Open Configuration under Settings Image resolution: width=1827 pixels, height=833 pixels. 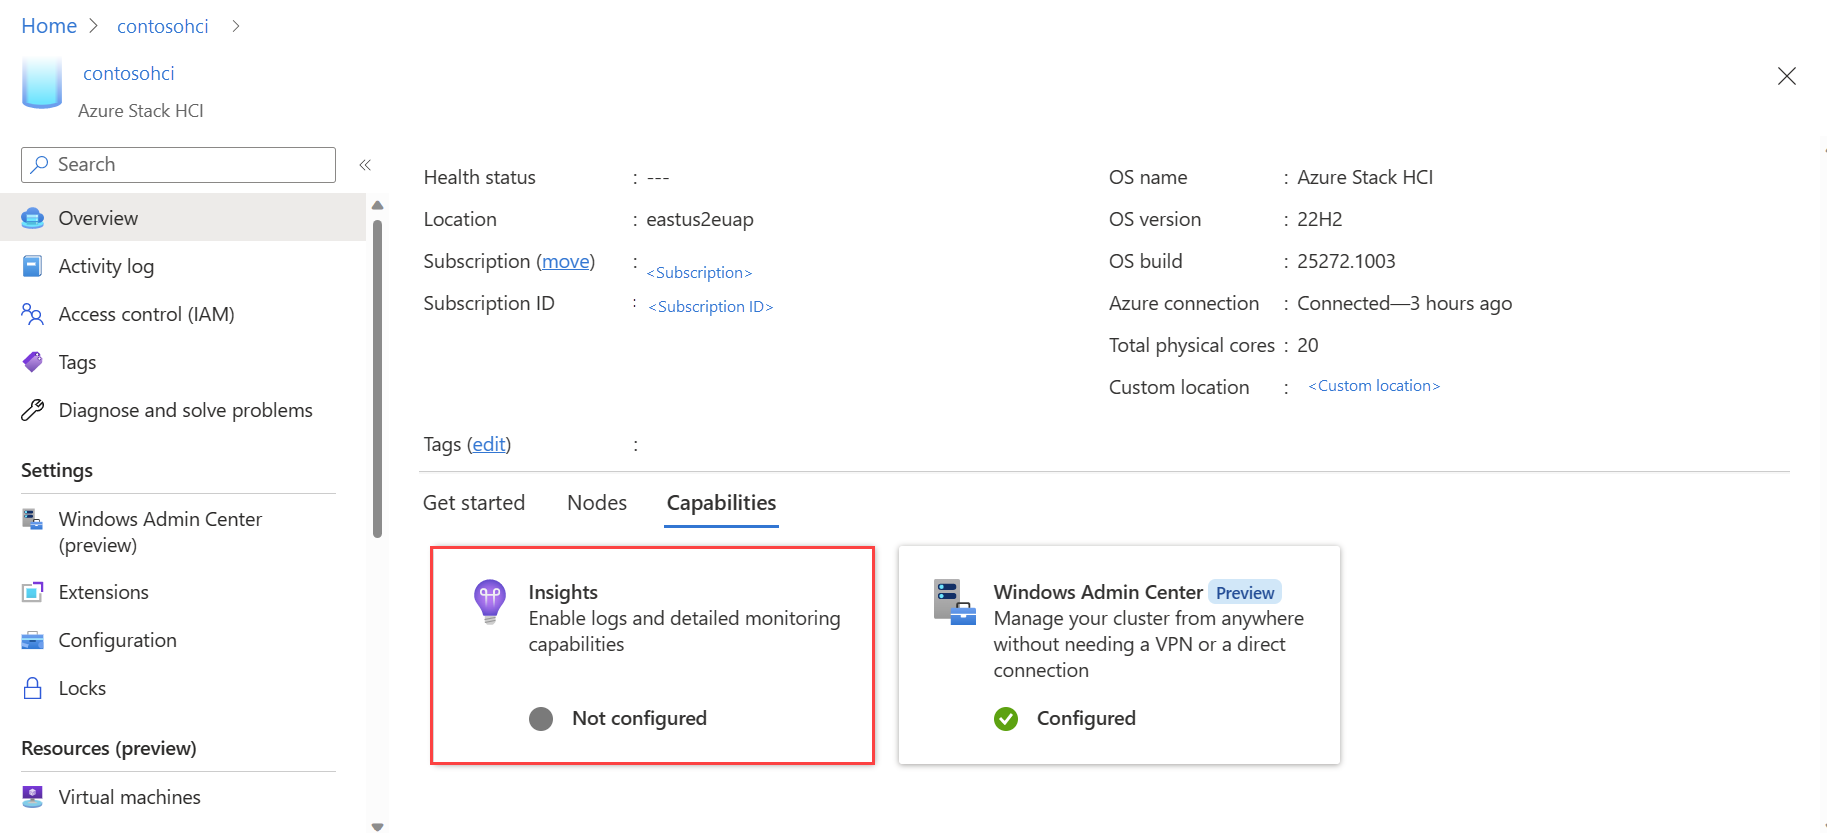(x=117, y=640)
